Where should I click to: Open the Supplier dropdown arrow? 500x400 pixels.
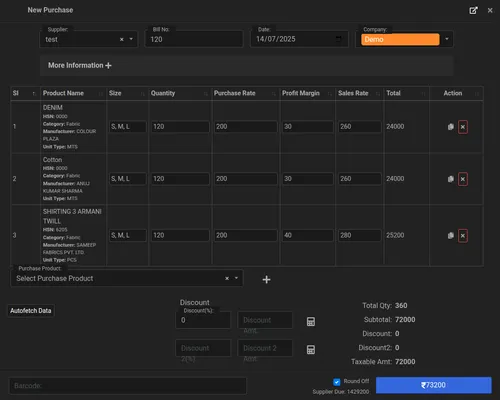(131, 39)
